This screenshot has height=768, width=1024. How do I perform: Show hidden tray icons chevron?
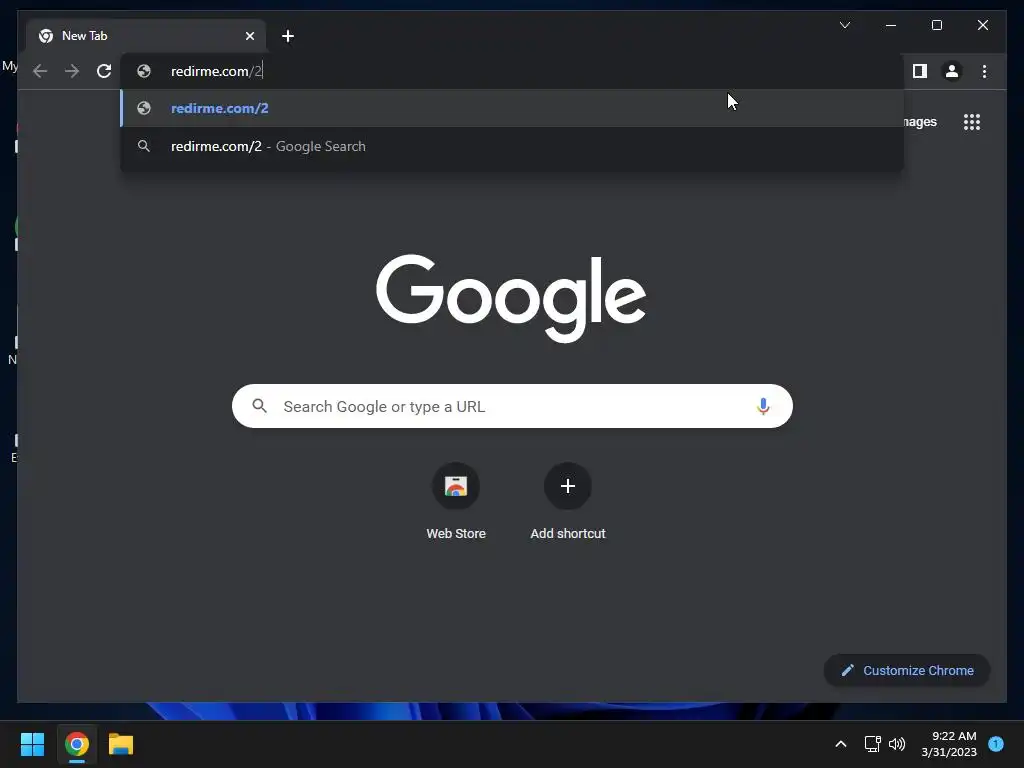click(841, 744)
